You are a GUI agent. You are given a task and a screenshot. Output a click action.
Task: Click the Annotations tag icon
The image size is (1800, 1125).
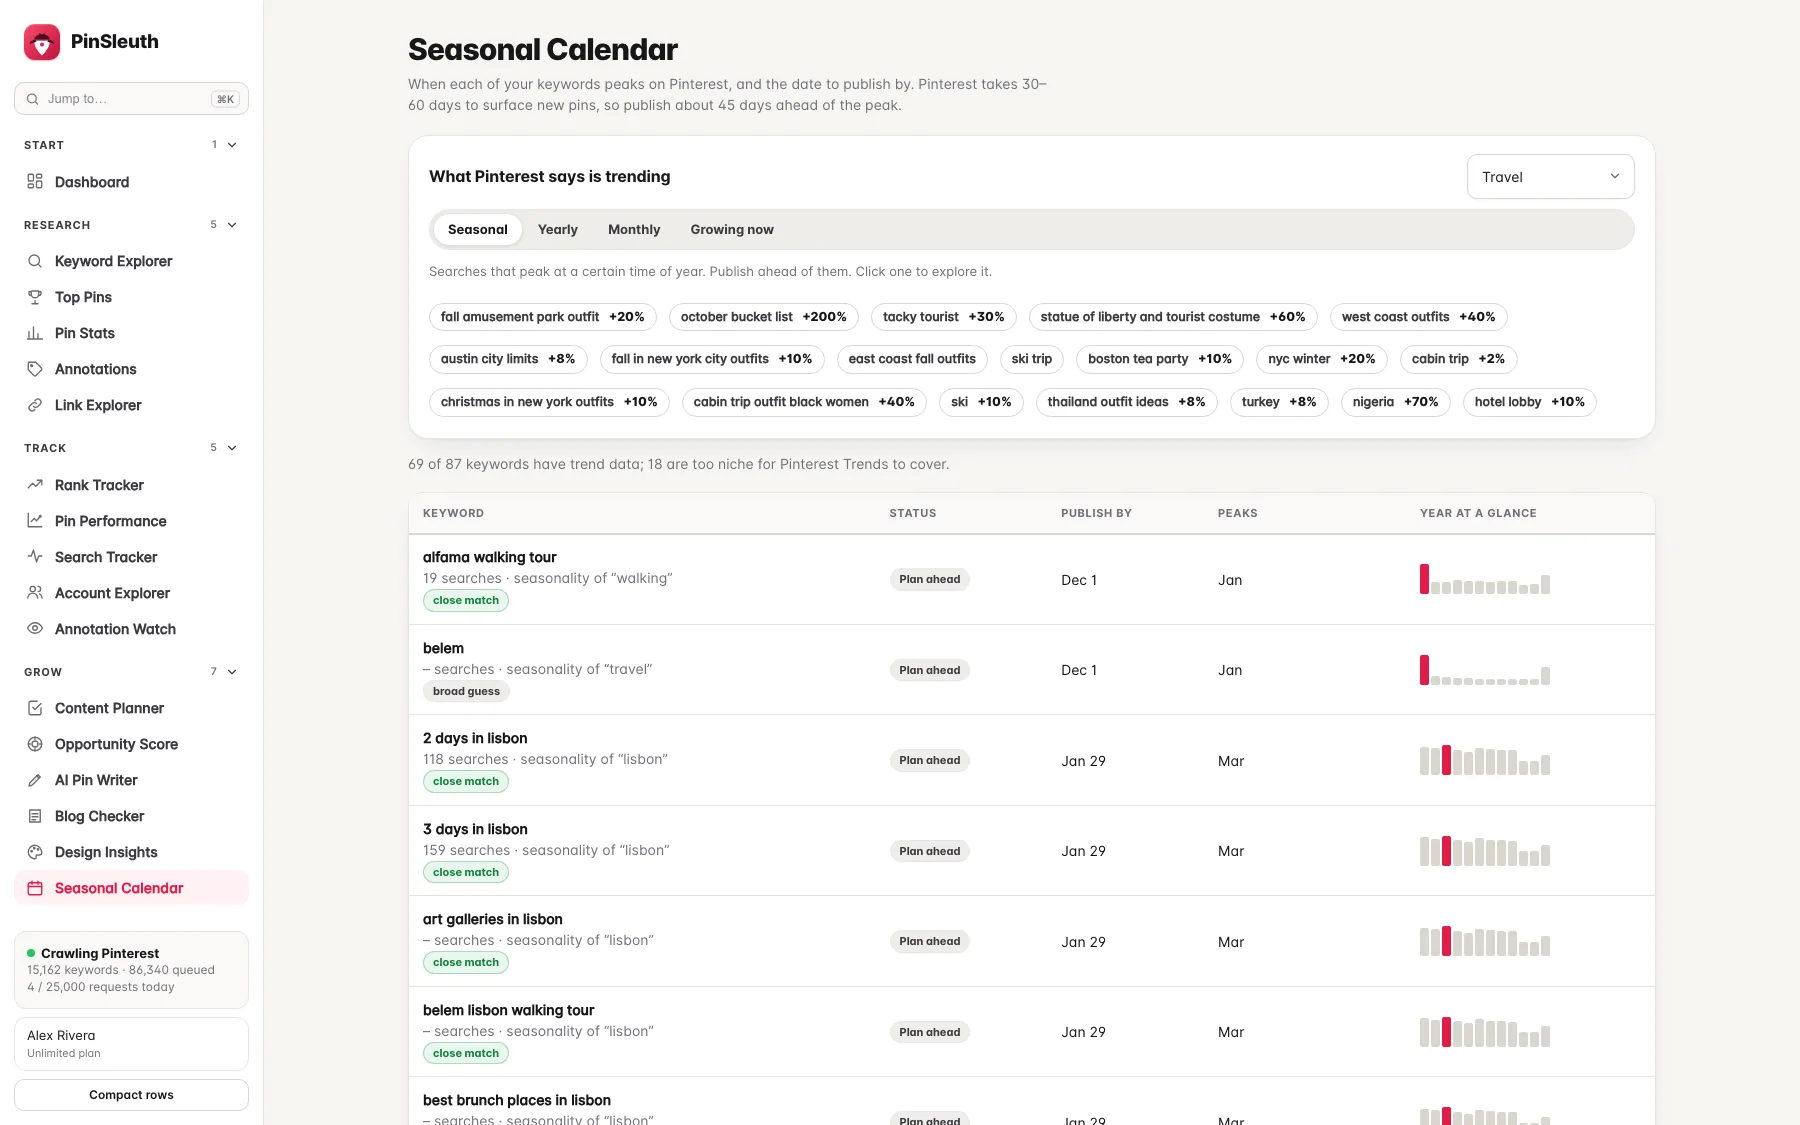click(35, 369)
